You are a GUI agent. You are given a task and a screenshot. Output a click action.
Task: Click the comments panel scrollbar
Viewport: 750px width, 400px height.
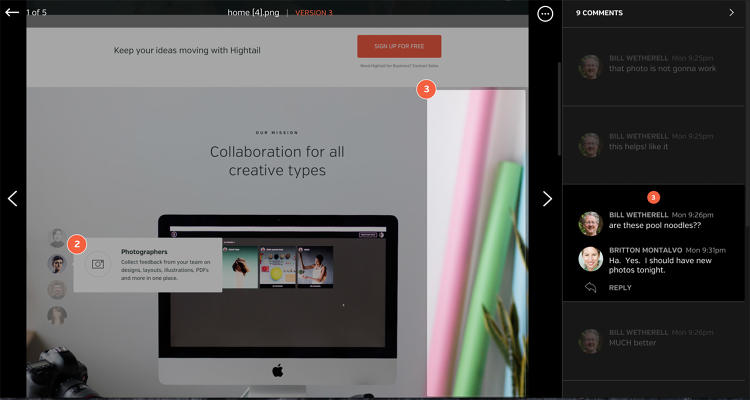pyautogui.click(x=559, y=109)
